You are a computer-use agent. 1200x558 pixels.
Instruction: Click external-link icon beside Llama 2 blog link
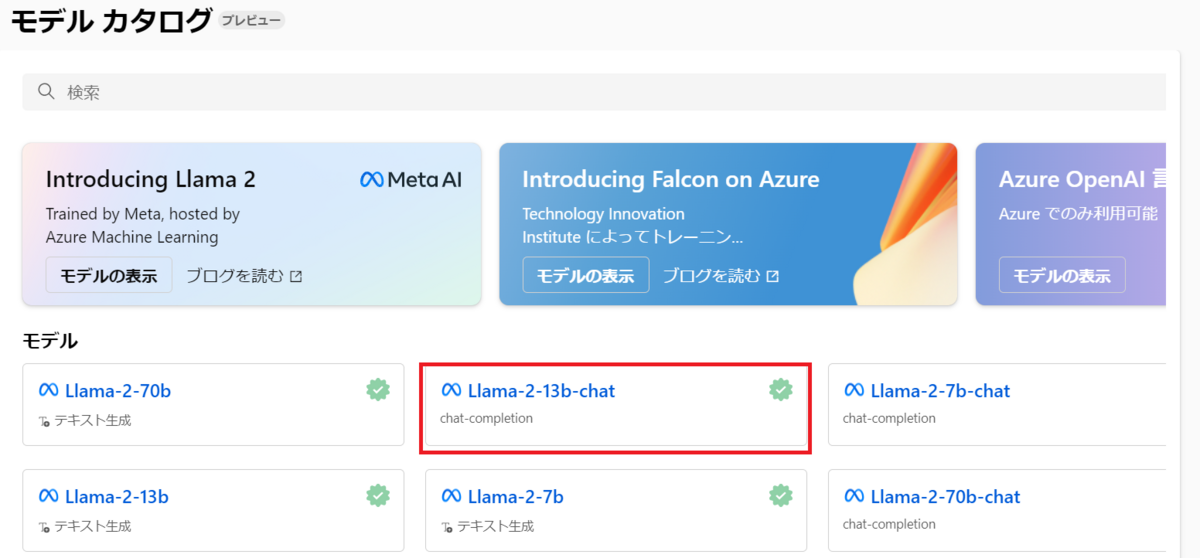295,276
